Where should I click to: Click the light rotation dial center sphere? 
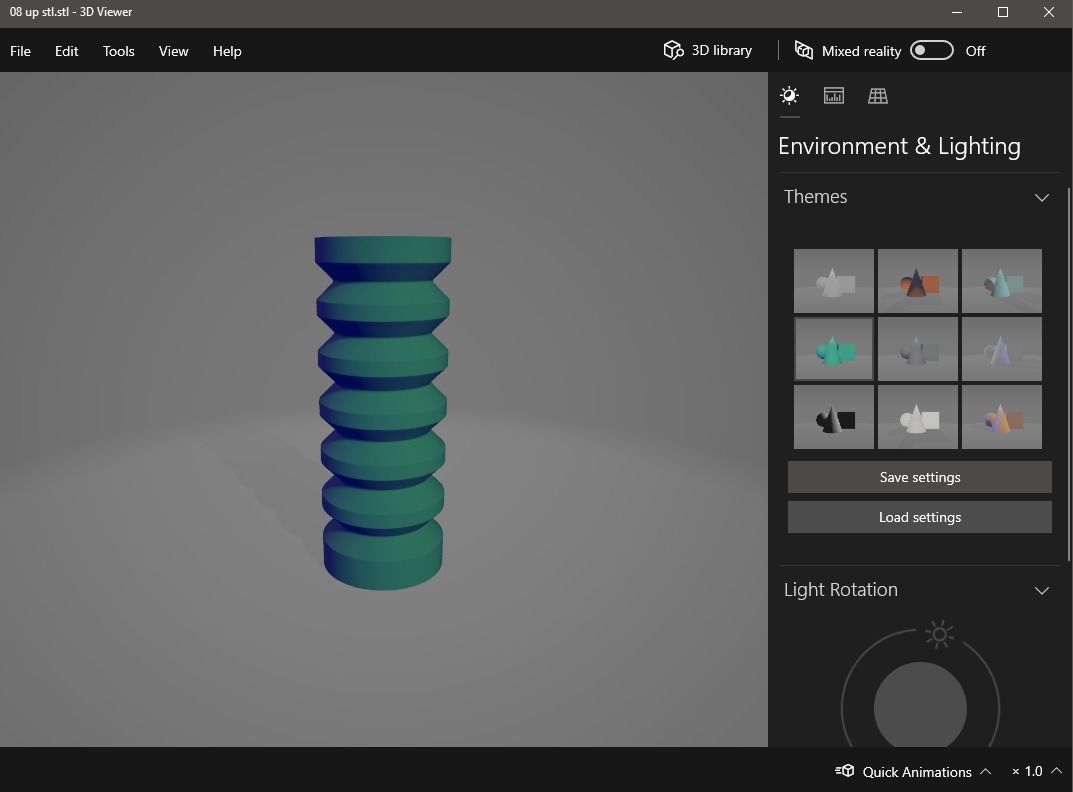[x=920, y=705]
